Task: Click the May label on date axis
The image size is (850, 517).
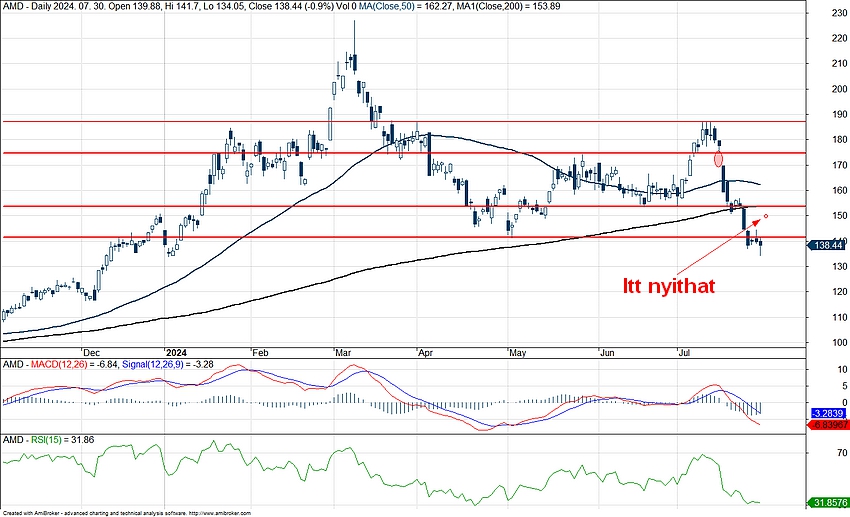Action: 518,353
